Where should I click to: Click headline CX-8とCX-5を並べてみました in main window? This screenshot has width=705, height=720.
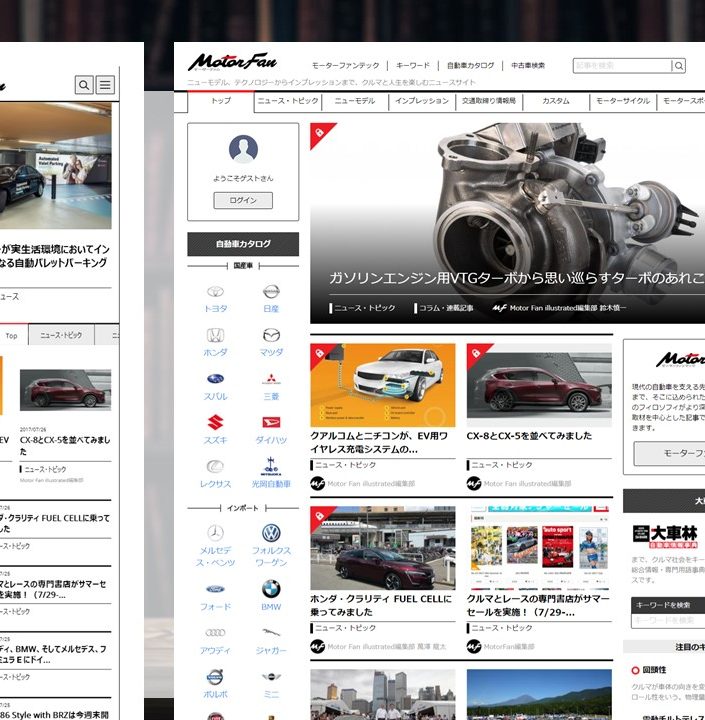(x=529, y=436)
